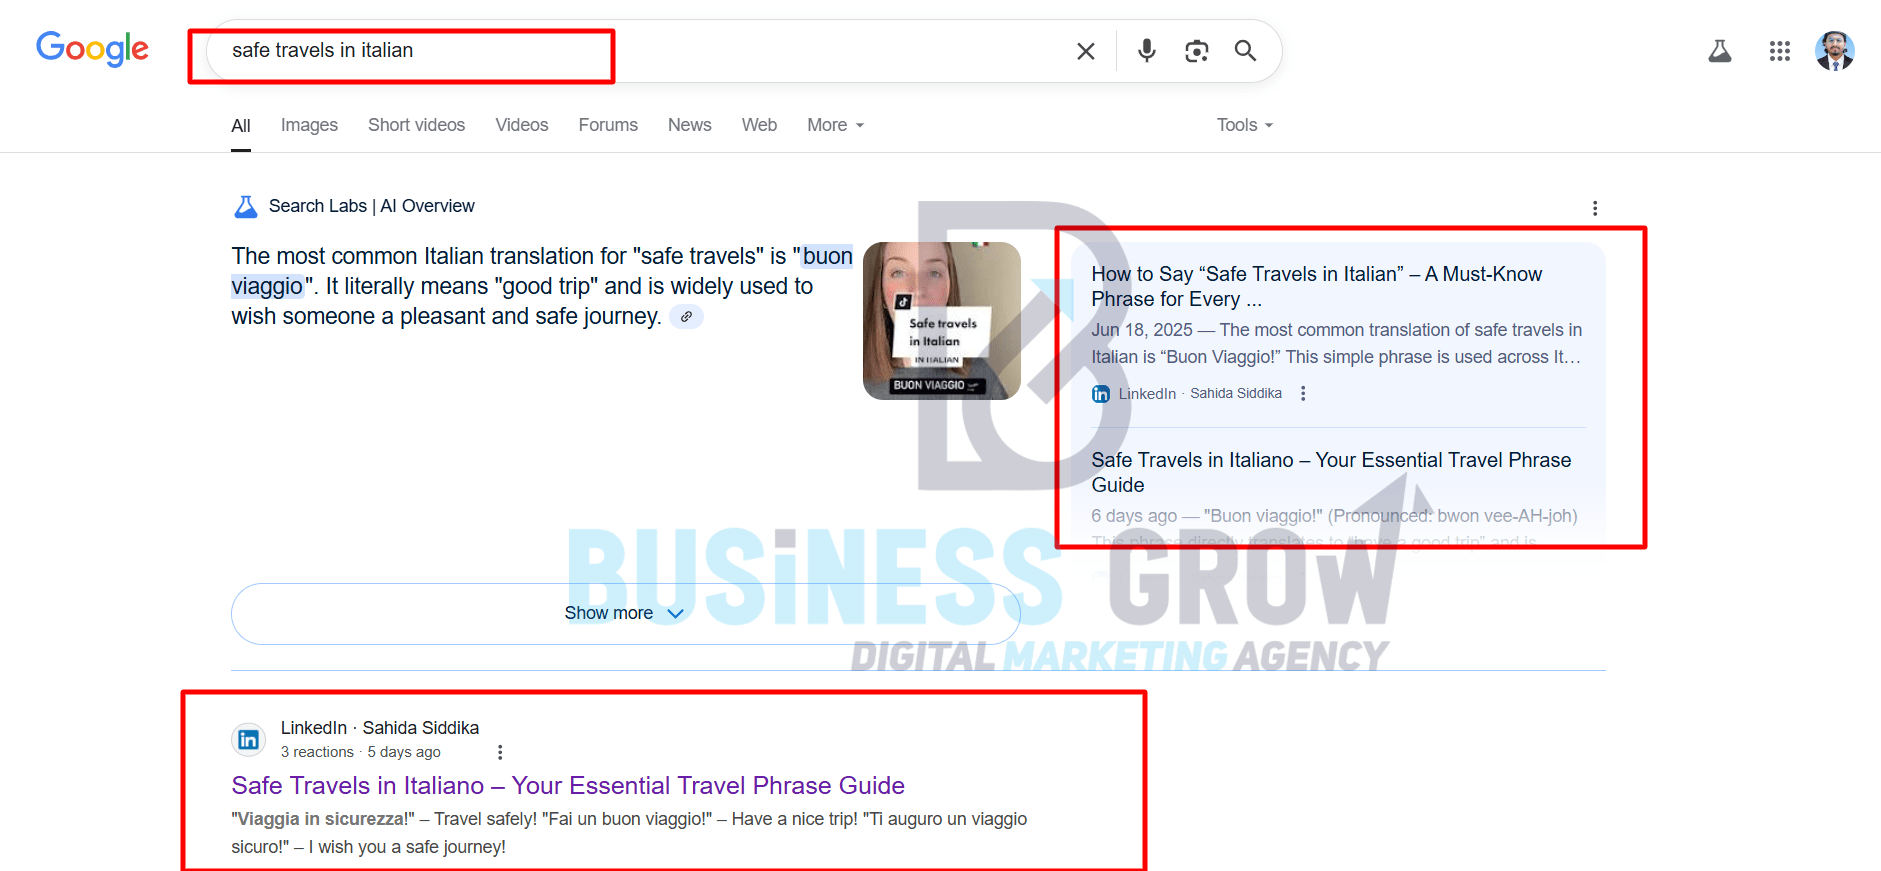The image size is (1881, 871).
Task: Open three-dot menu beside LinkedIn source card
Action: coord(1303,393)
